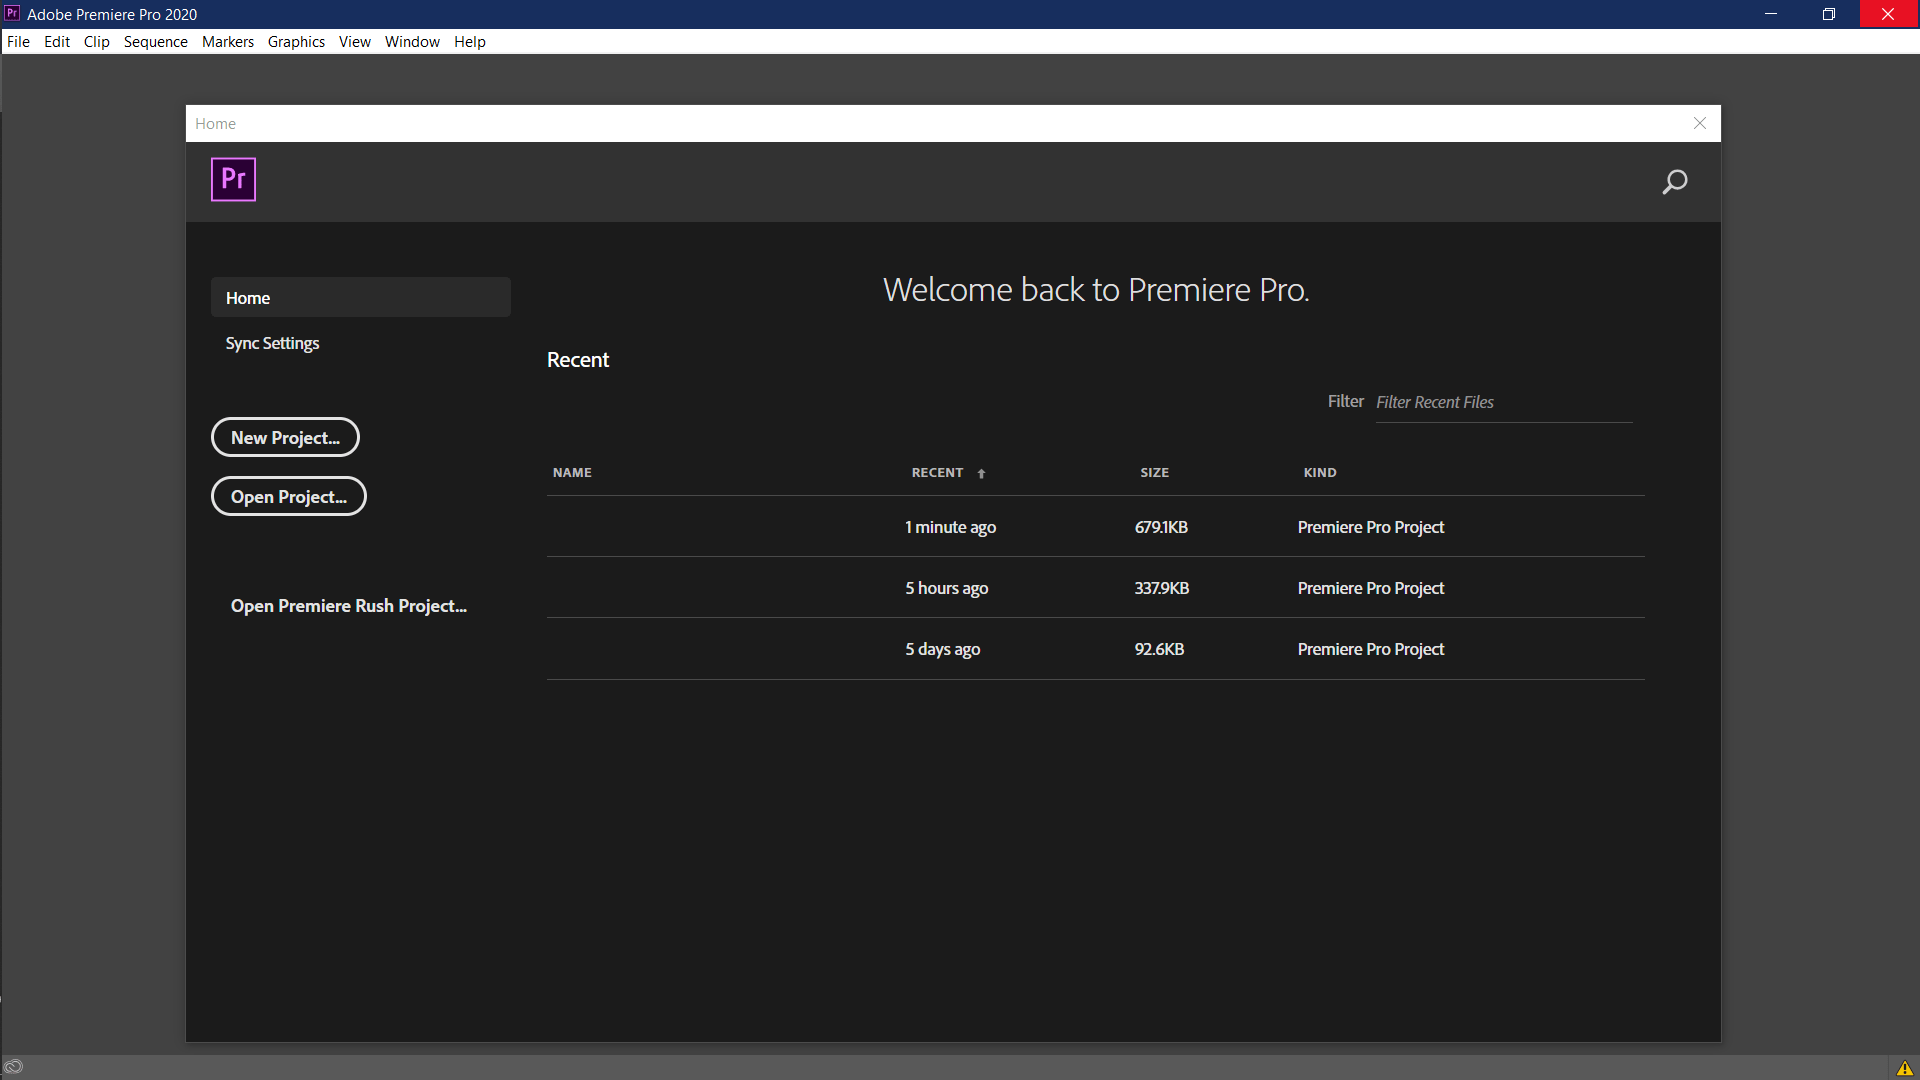This screenshot has width=1920, height=1080.
Task: Click the Creative Cloud icon at bottom left
Action: click(x=14, y=1067)
